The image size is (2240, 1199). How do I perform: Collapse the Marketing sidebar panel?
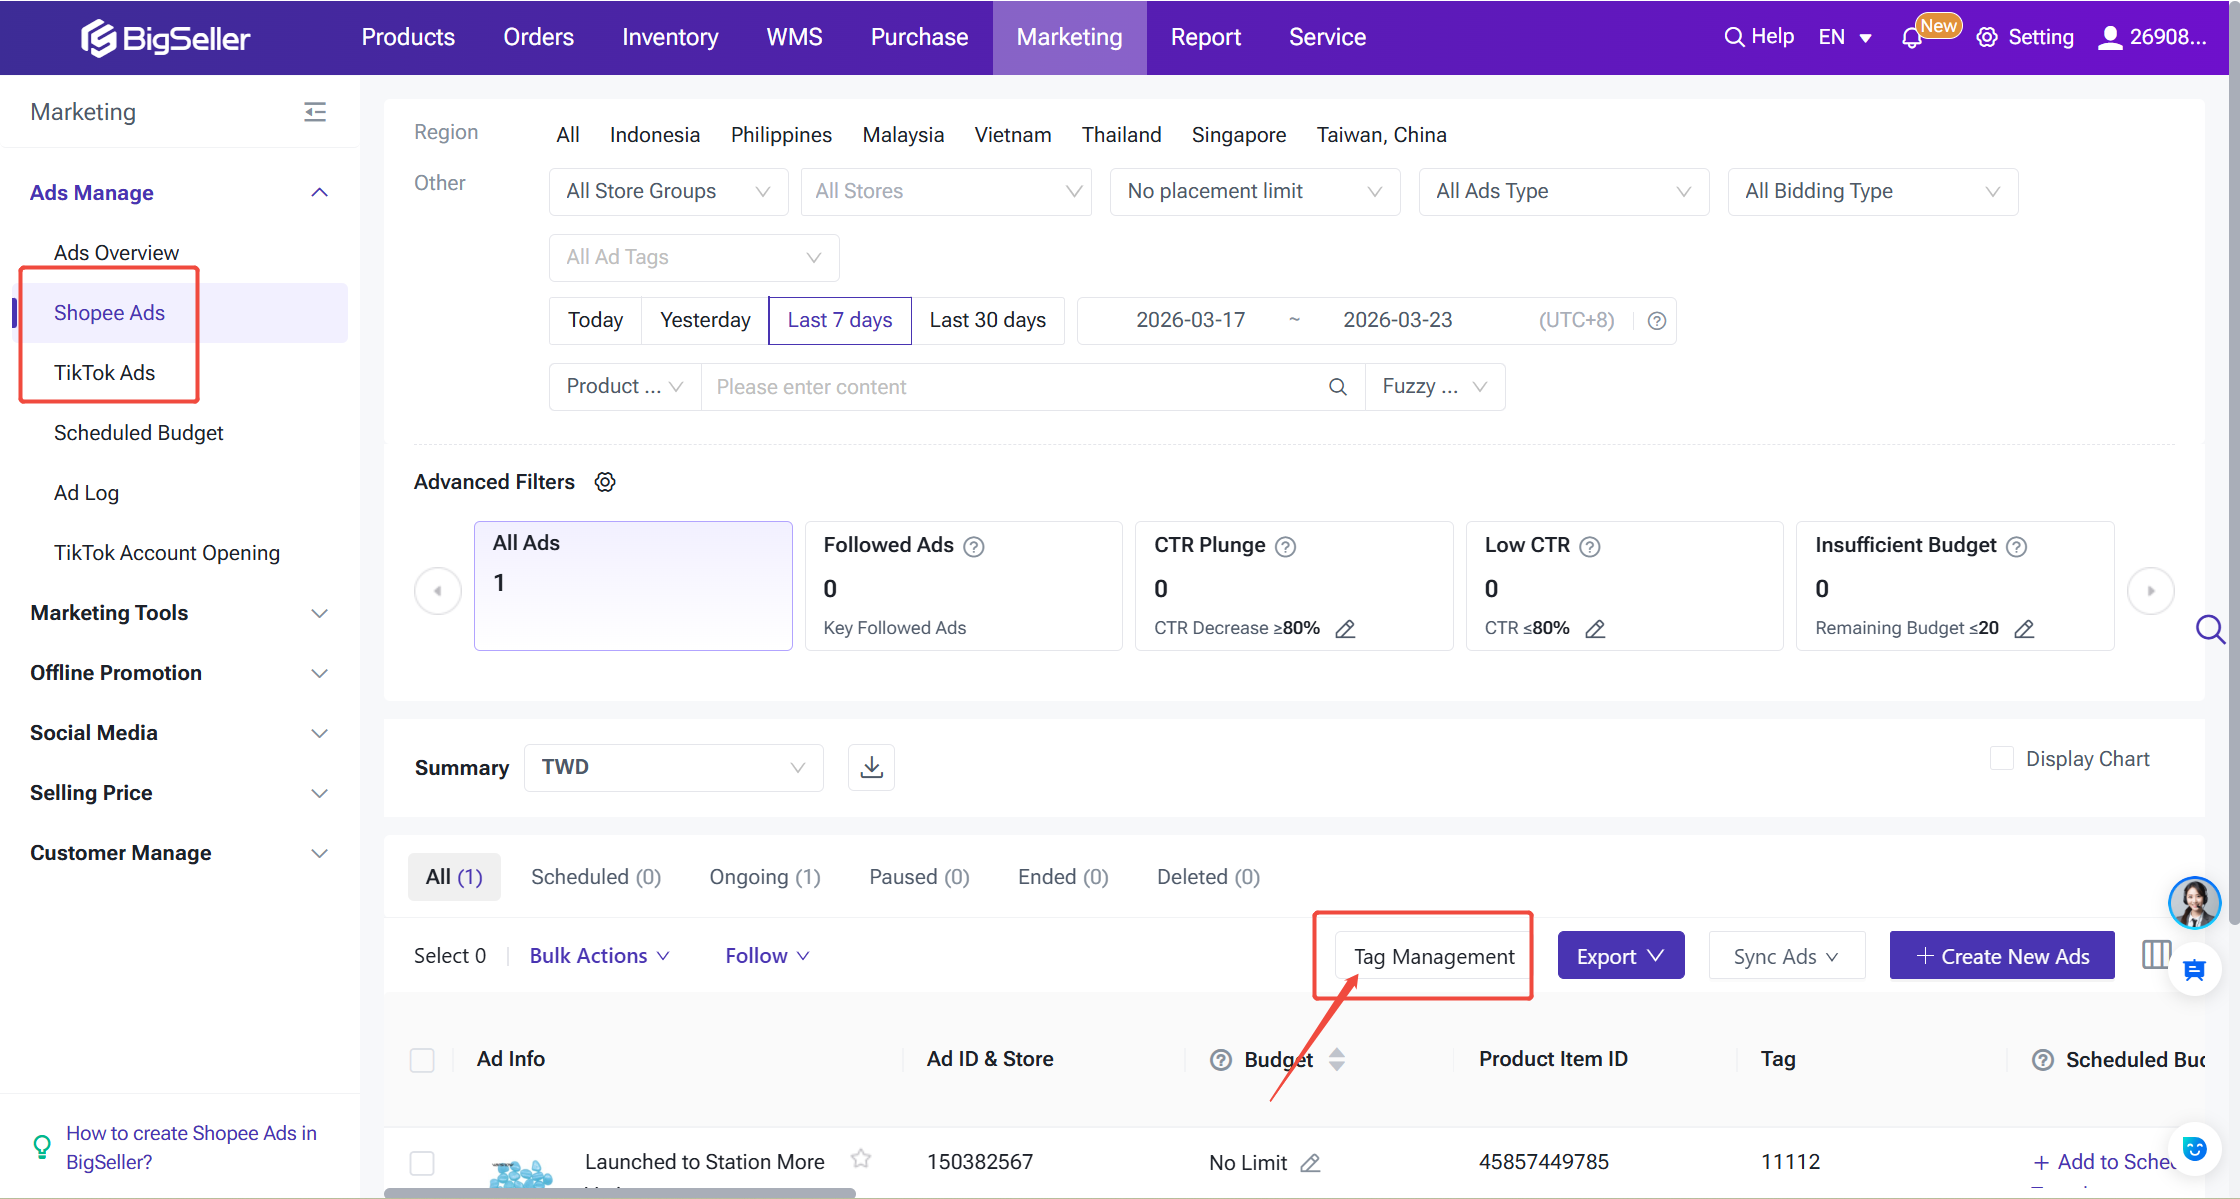click(x=315, y=111)
